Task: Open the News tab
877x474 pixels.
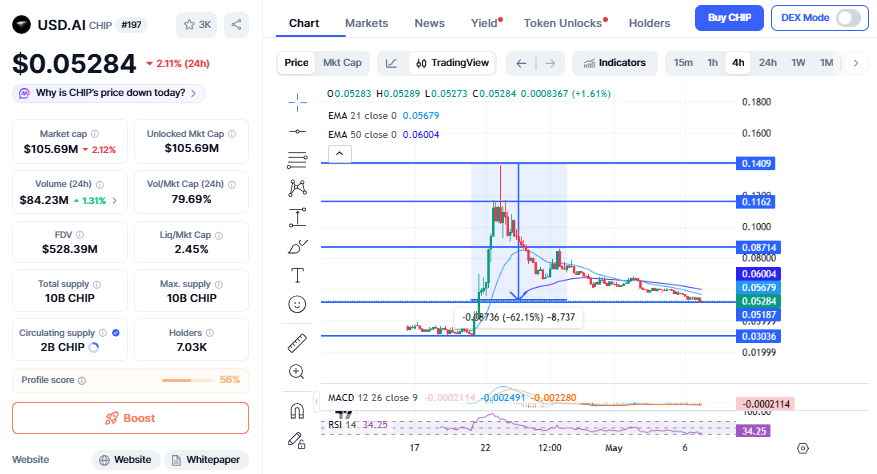Action: [x=430, y=24]
